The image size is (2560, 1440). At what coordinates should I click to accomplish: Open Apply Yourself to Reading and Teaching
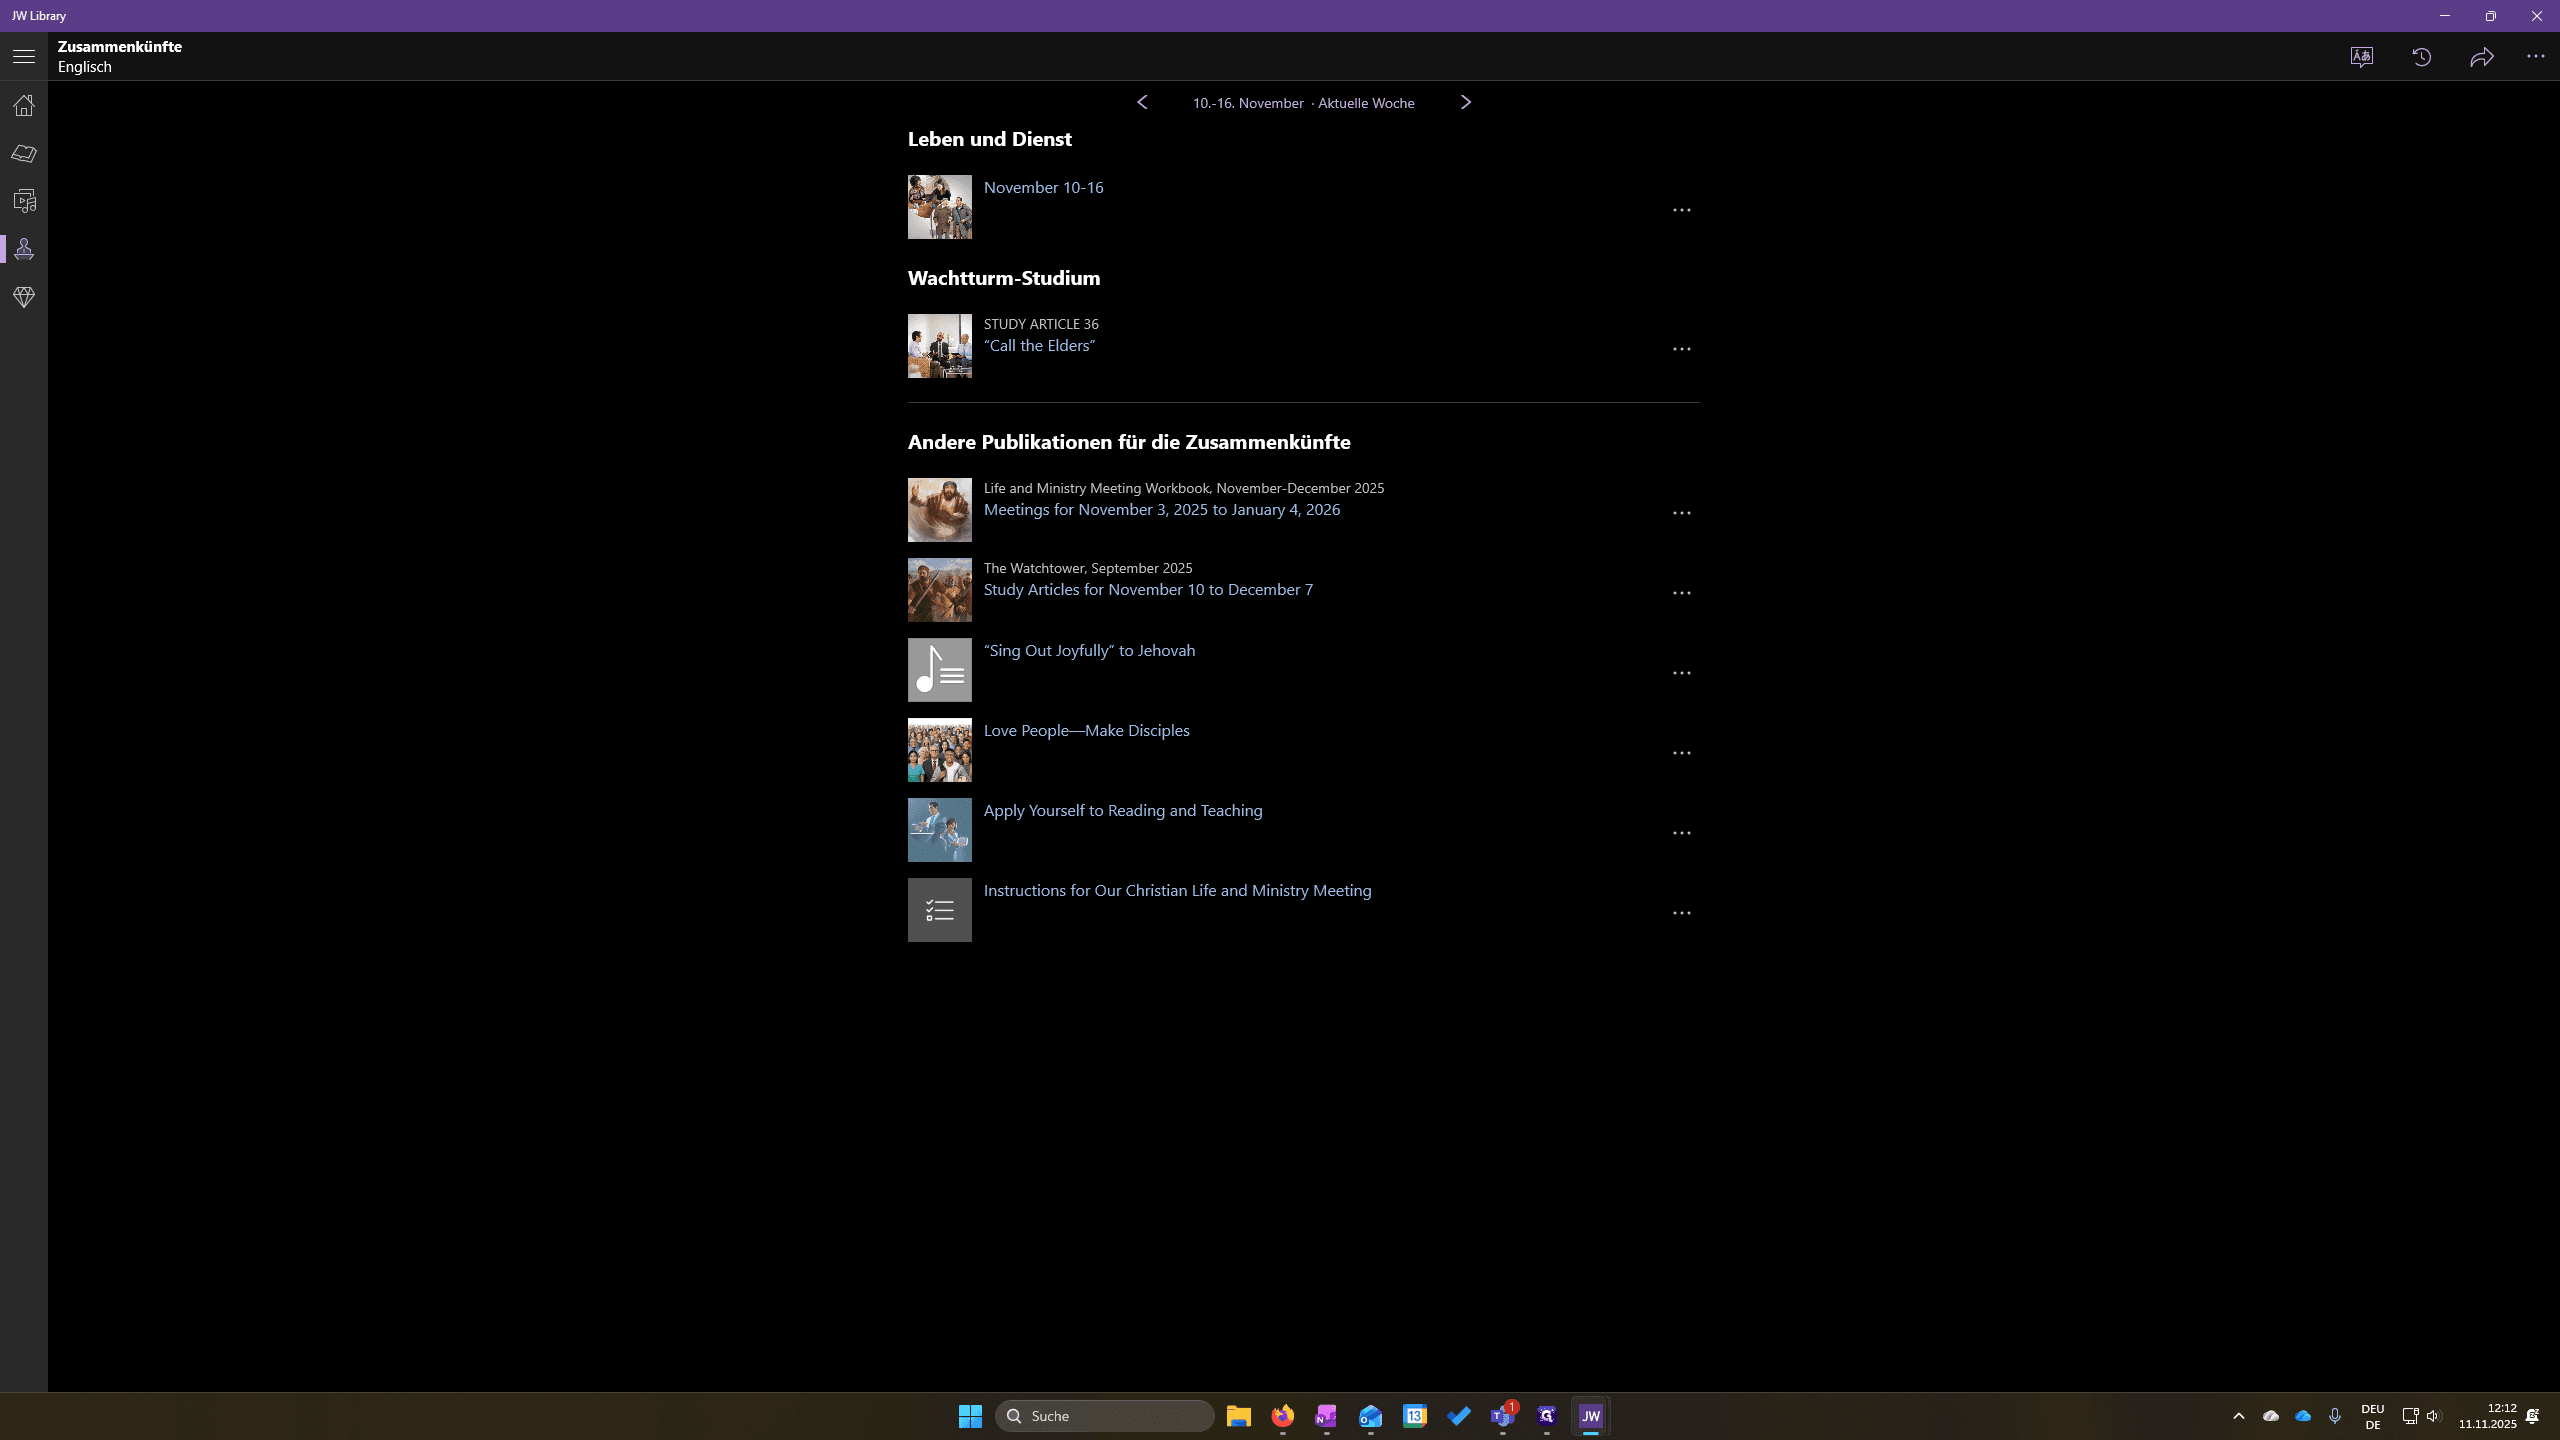1123,811
